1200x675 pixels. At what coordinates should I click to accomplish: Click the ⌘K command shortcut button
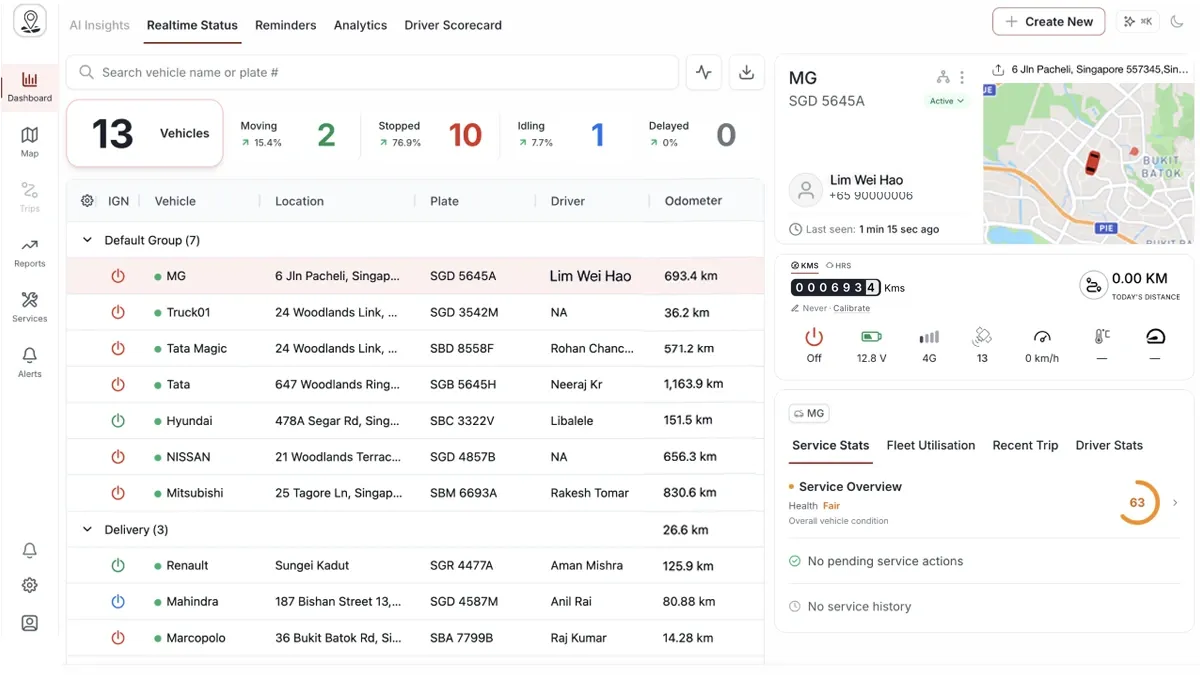pyautogui.click(x=1137, y=22)
